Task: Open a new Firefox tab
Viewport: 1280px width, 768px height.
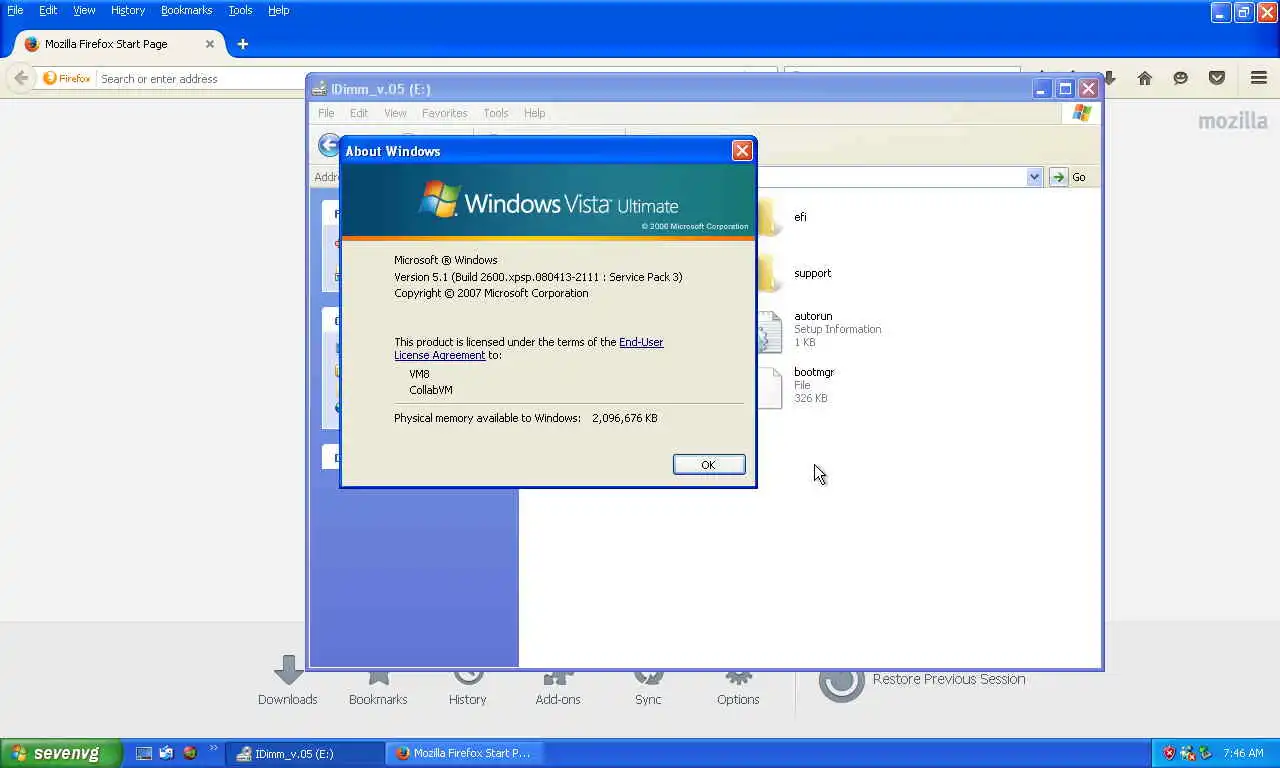Action: pyautogui.click(x=242, y=44)
